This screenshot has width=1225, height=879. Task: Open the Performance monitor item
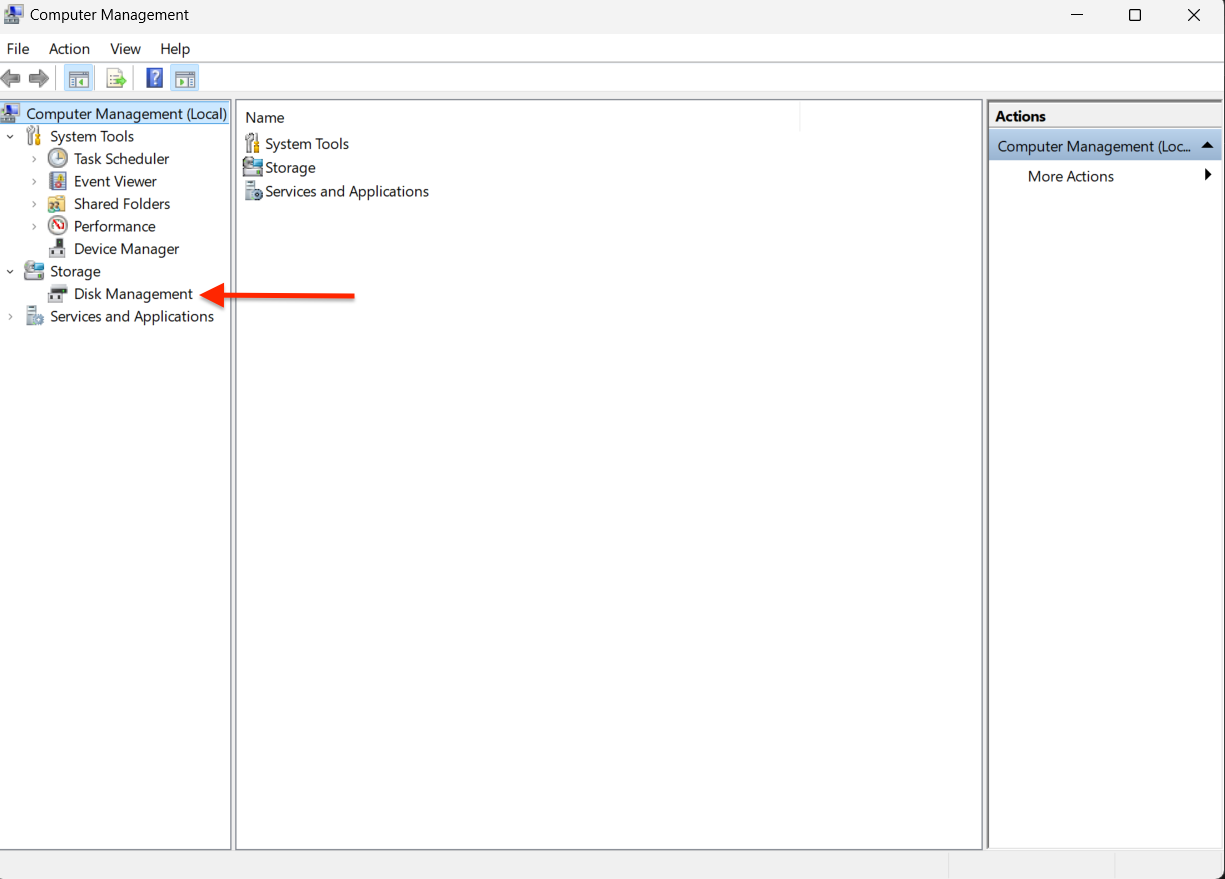click(113, 226)
